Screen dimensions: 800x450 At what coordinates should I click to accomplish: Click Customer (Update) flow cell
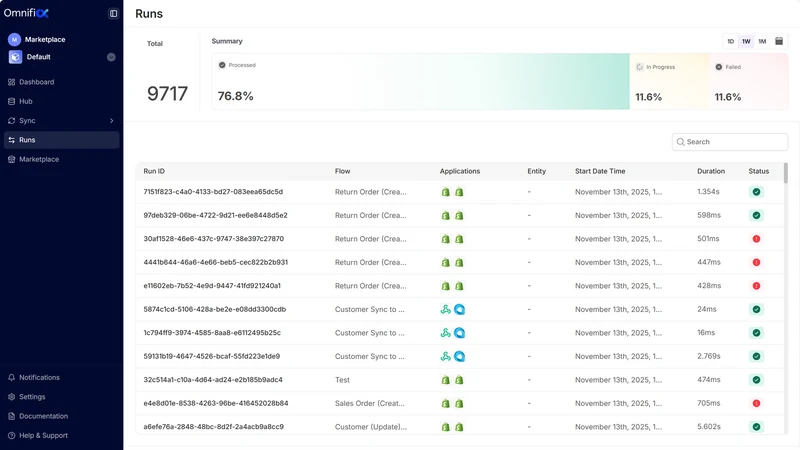371,427
